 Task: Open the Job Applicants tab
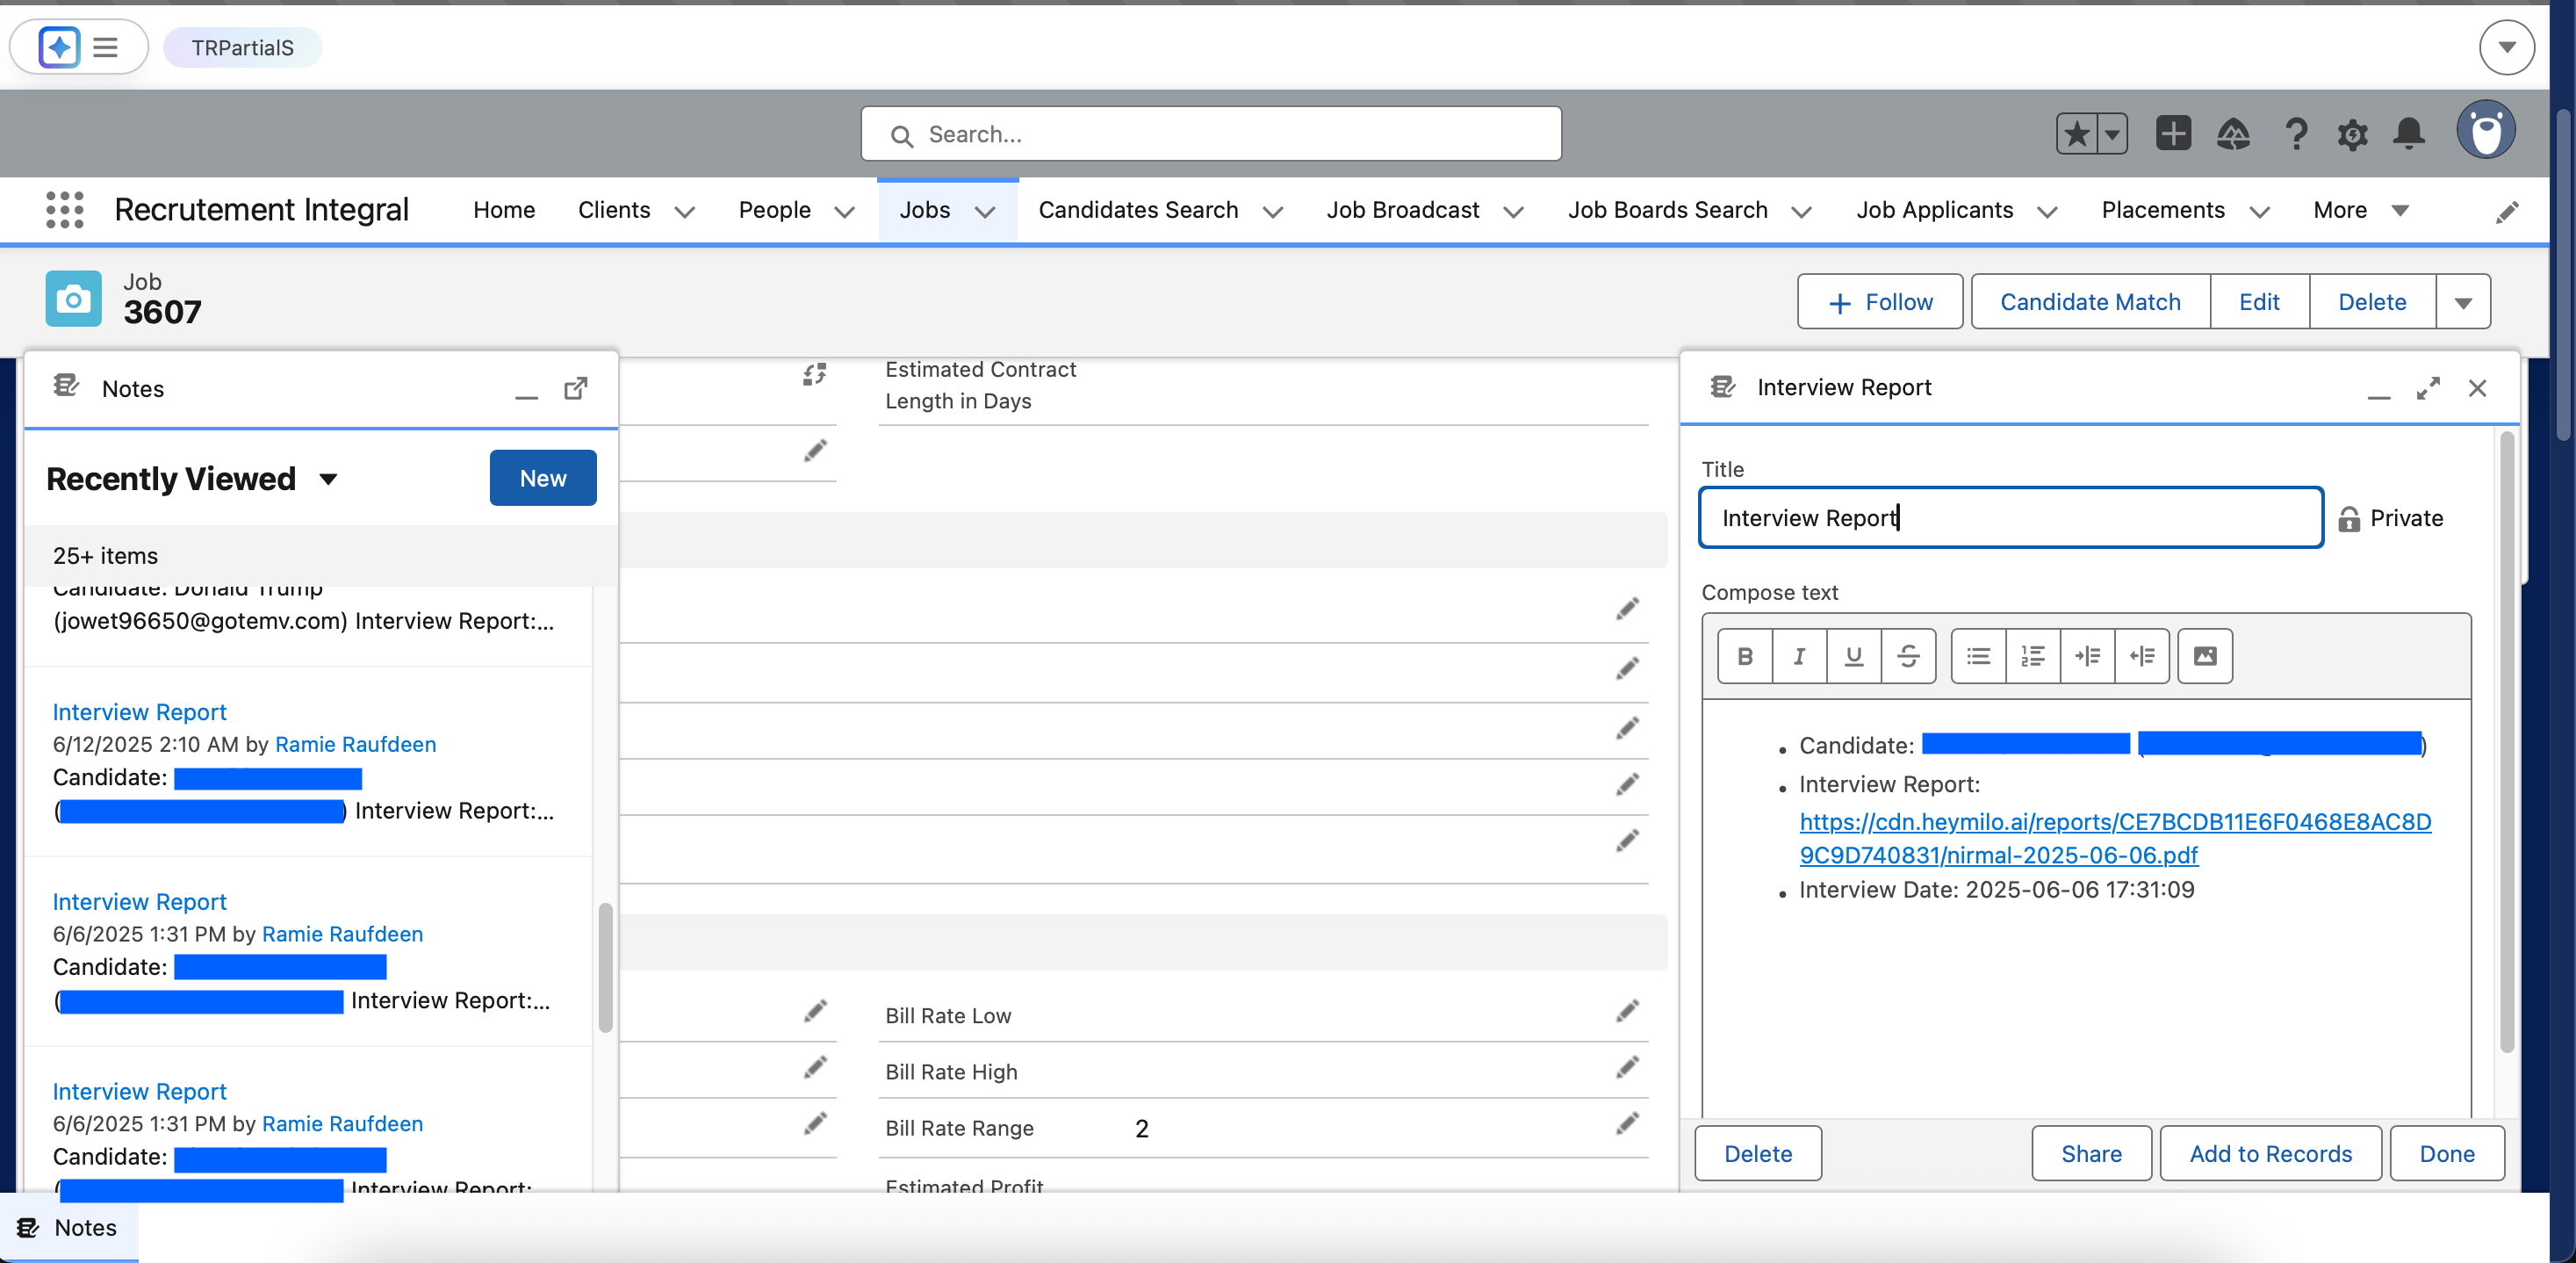point(1934,210)
